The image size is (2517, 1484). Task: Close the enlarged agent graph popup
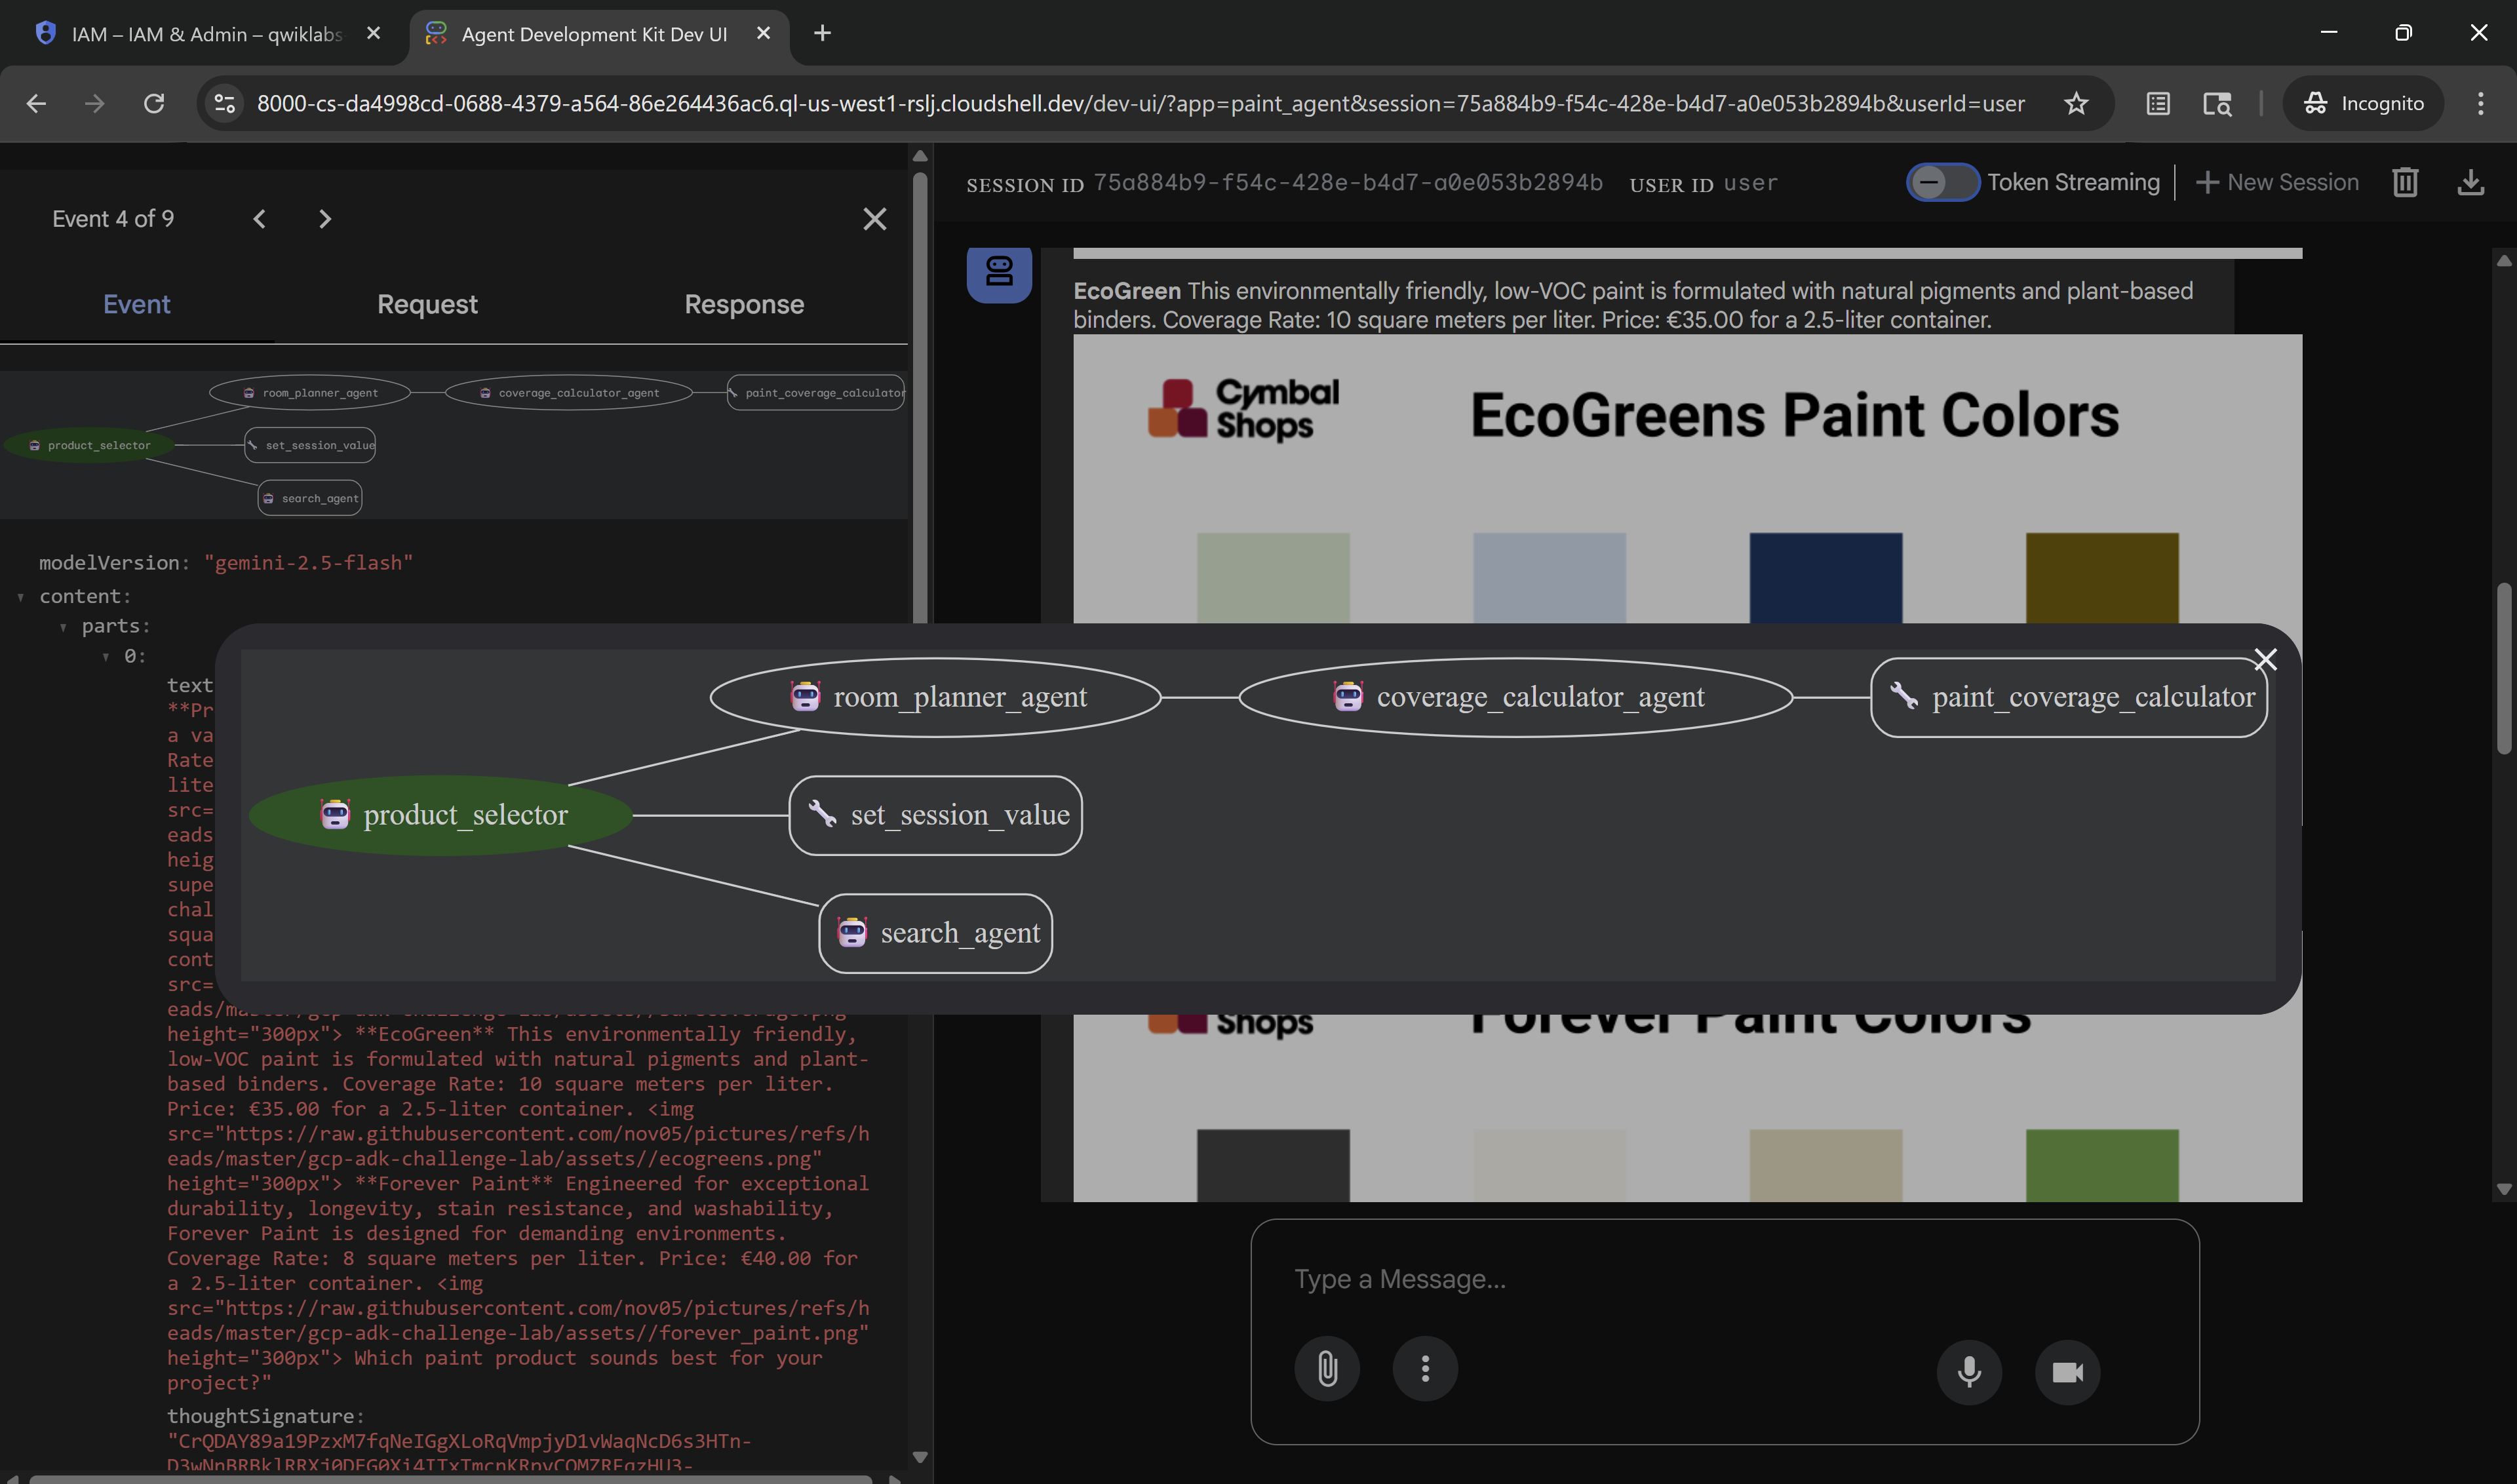click(2265, 660)
